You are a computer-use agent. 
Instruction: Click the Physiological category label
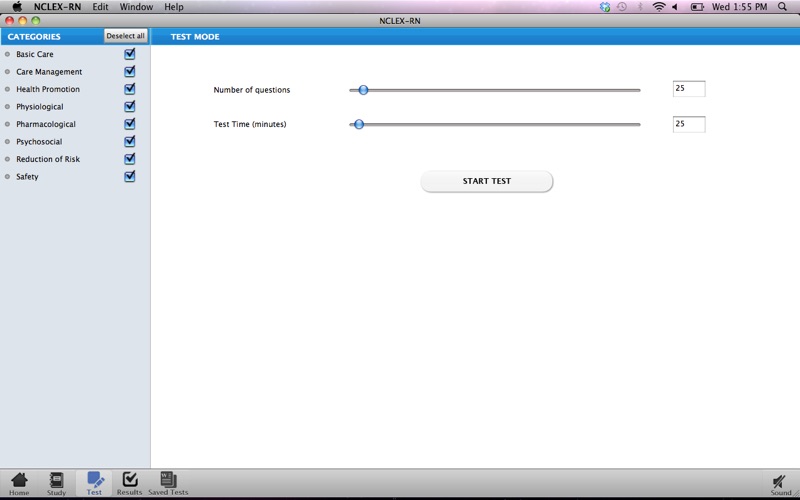coord(40,107)
